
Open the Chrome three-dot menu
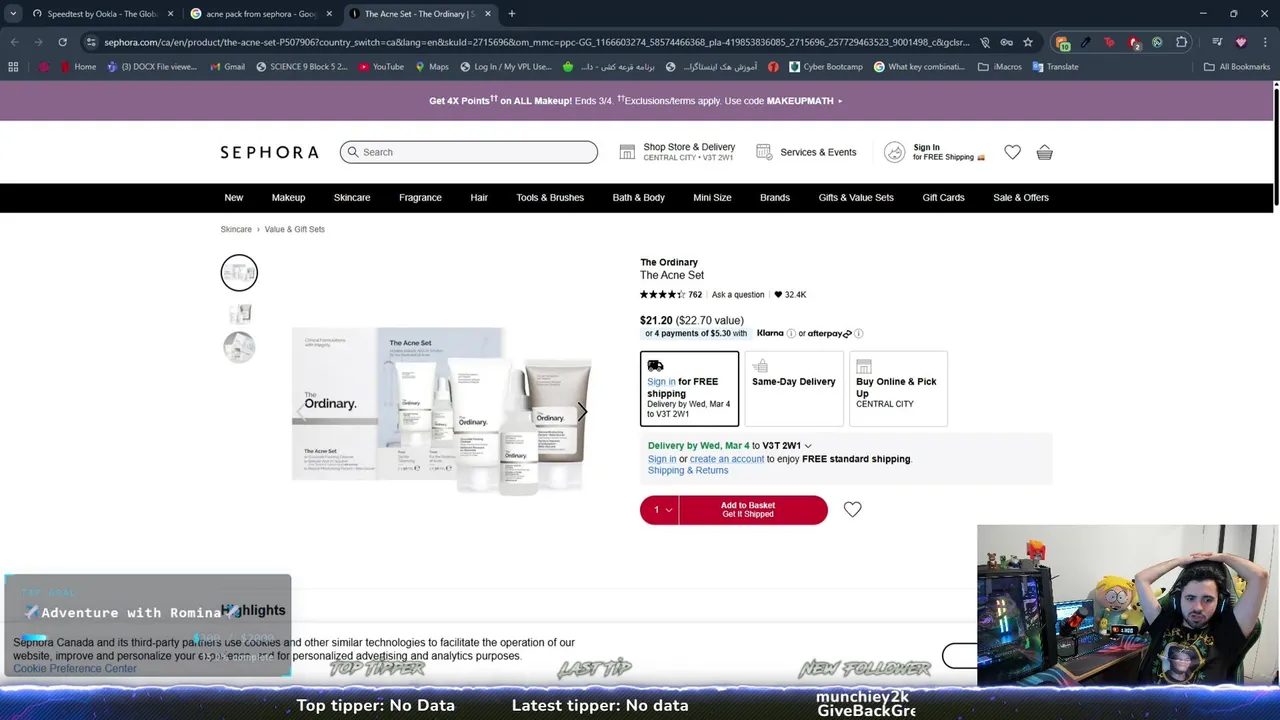(x=1264, y=42)
